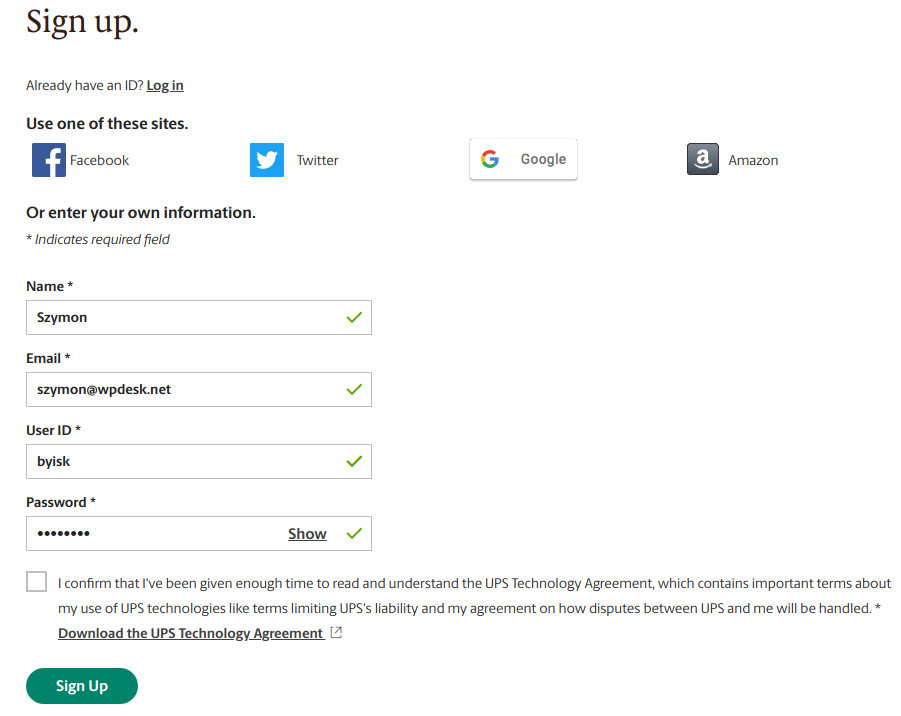This screenshot has width=901, height=716.
Task: Check the UPS Technology Agreement confirmation box
Action: [36, 582]
